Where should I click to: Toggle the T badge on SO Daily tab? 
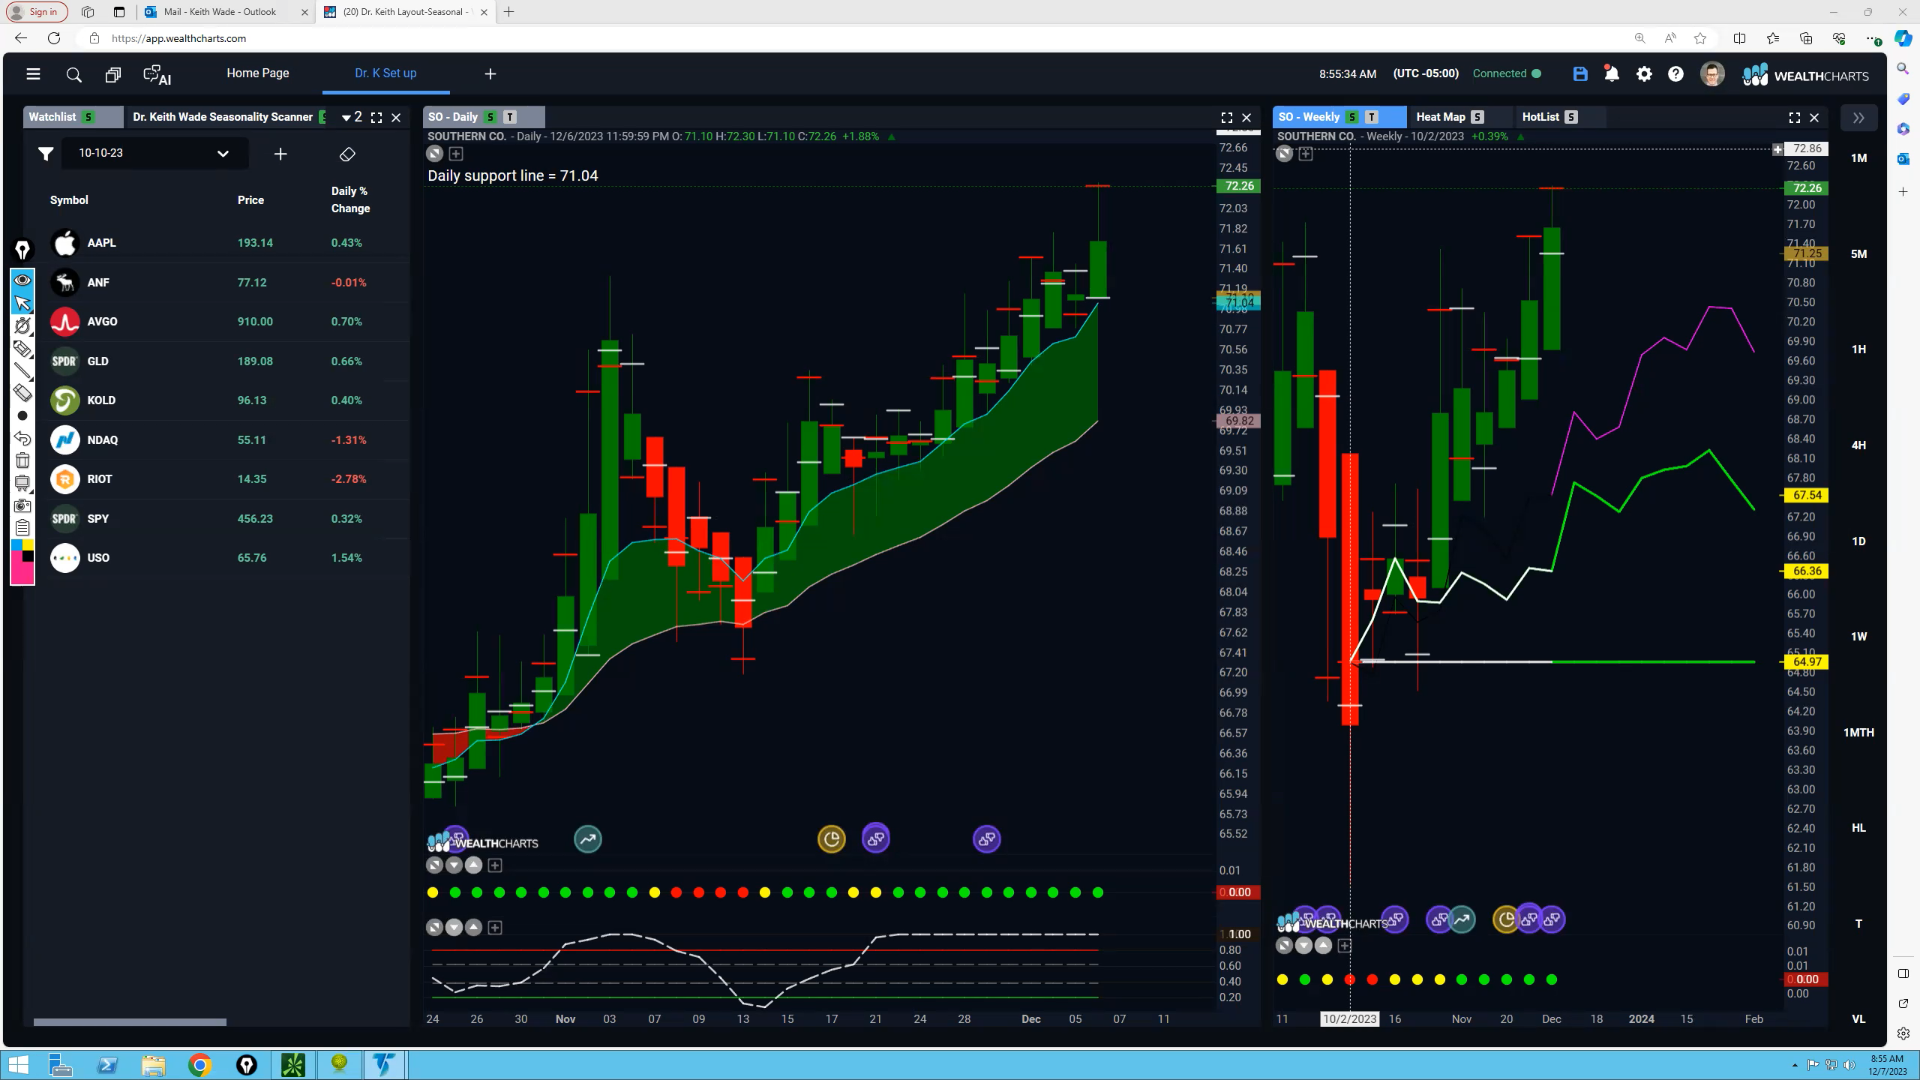510,117
